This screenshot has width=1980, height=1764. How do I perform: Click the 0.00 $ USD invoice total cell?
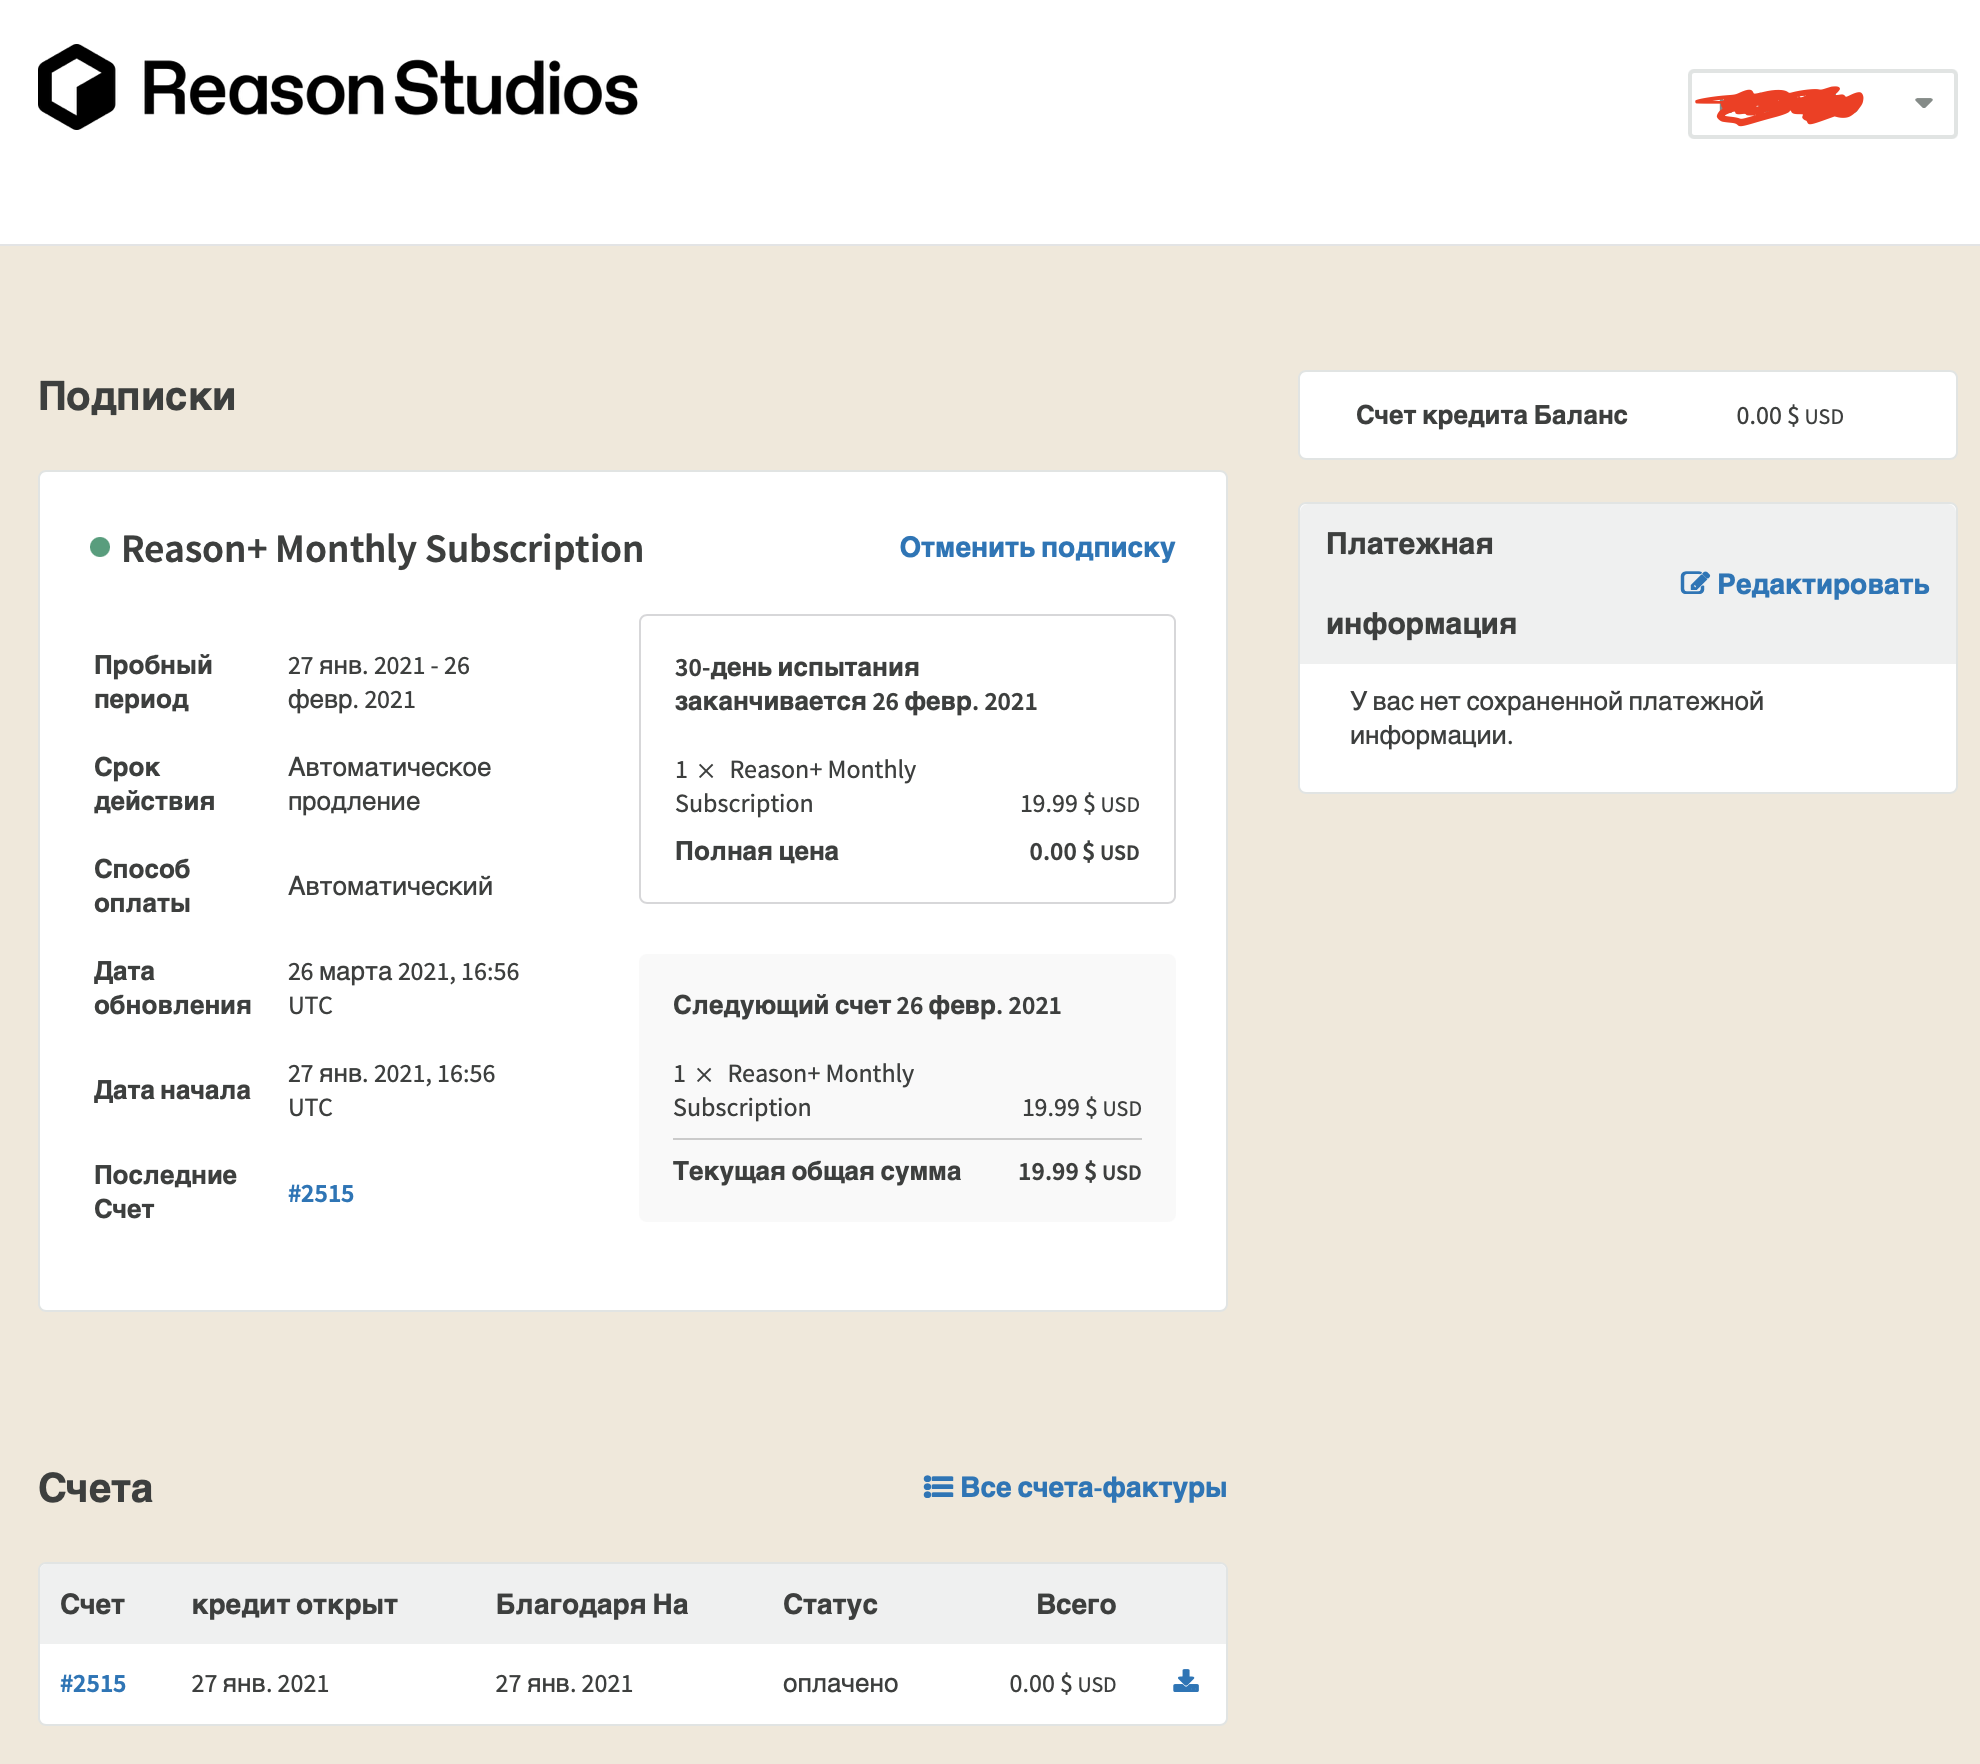(x=1062, y=1684)
